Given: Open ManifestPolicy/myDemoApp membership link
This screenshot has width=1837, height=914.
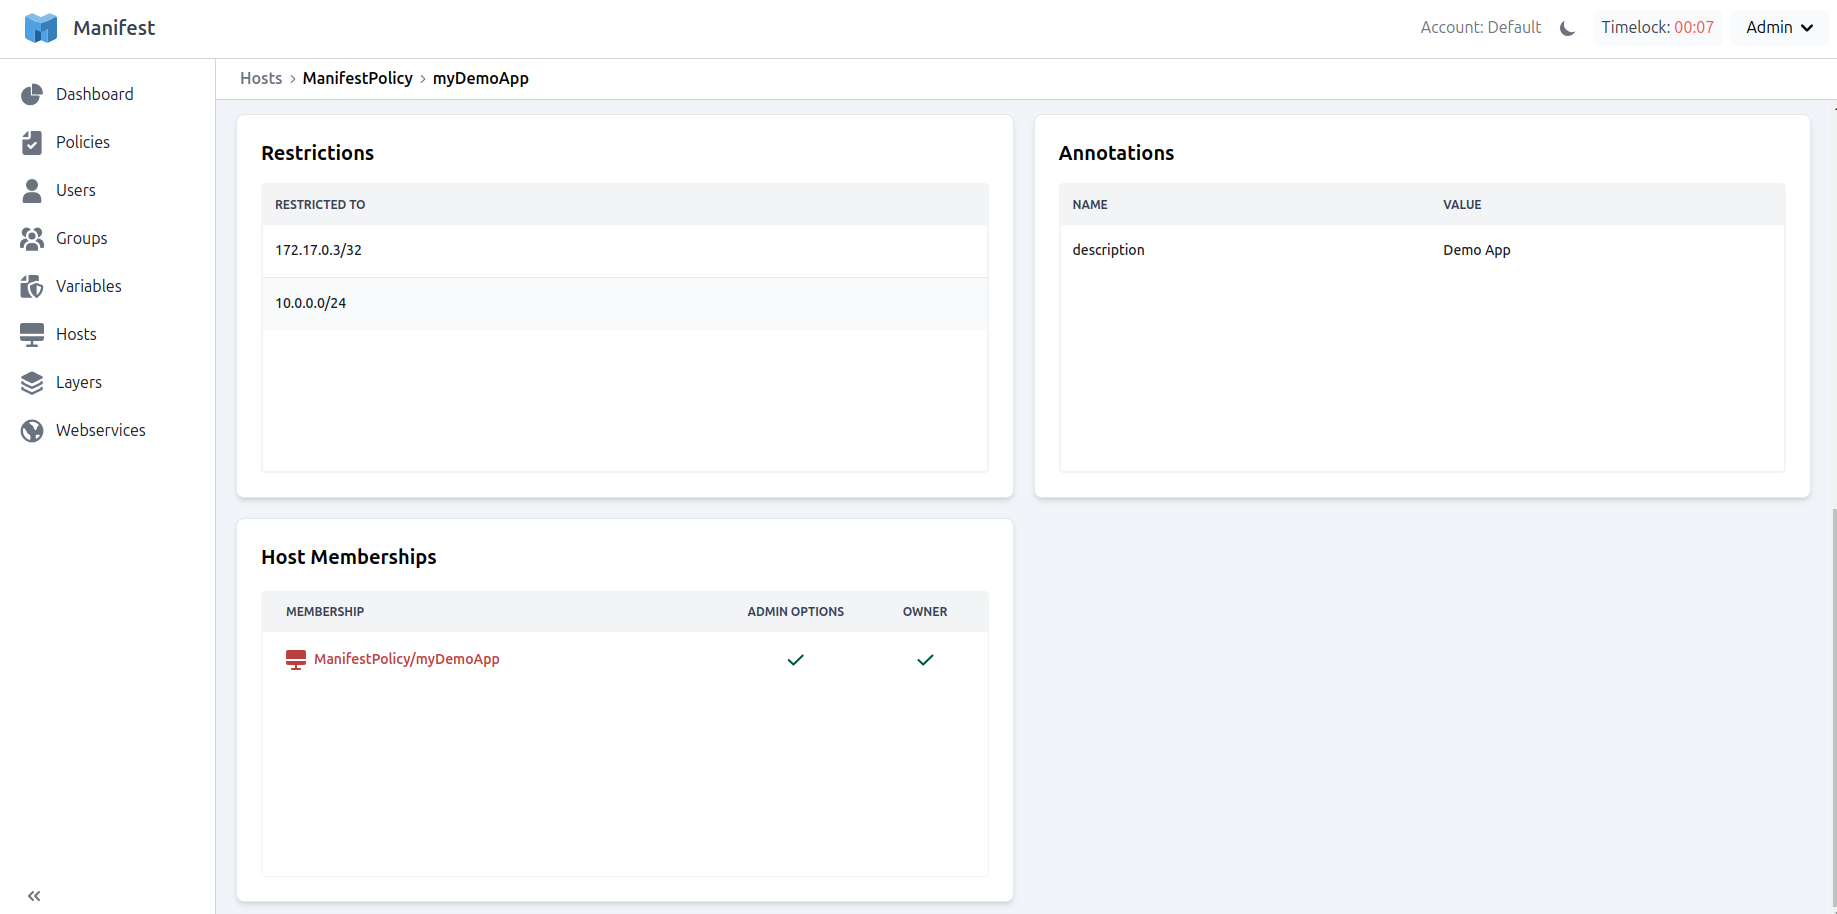Looking at the screenshot, I should [x=407, y=659].
